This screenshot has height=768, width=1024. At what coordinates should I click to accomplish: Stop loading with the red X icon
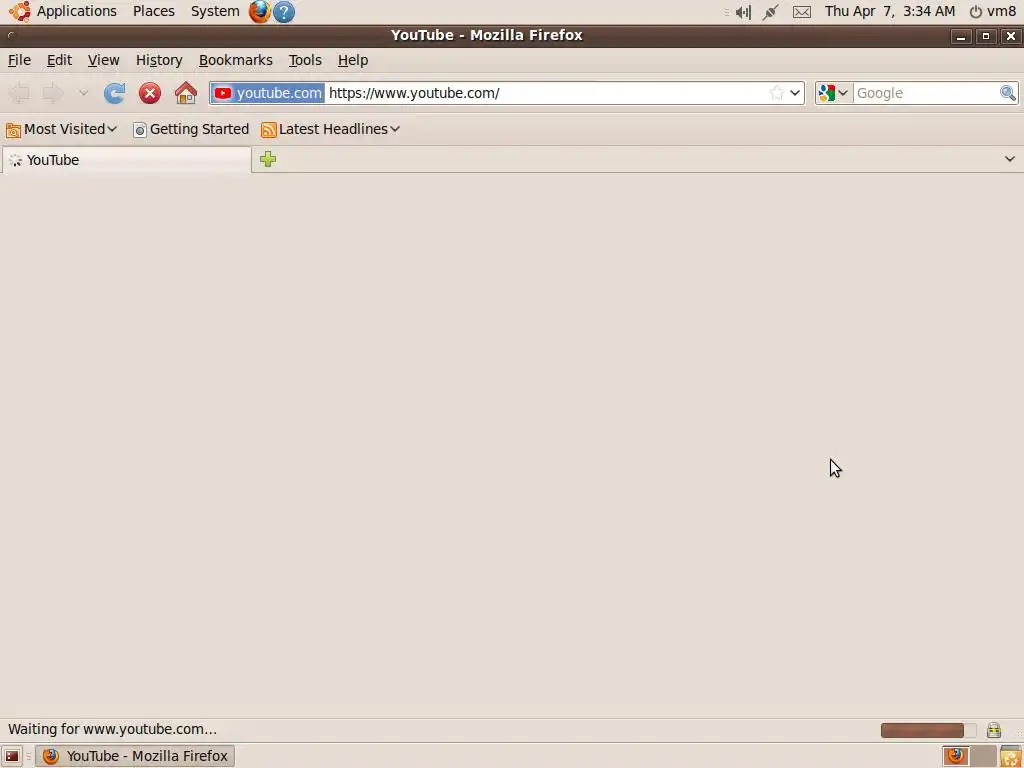[x=150, y=93]
